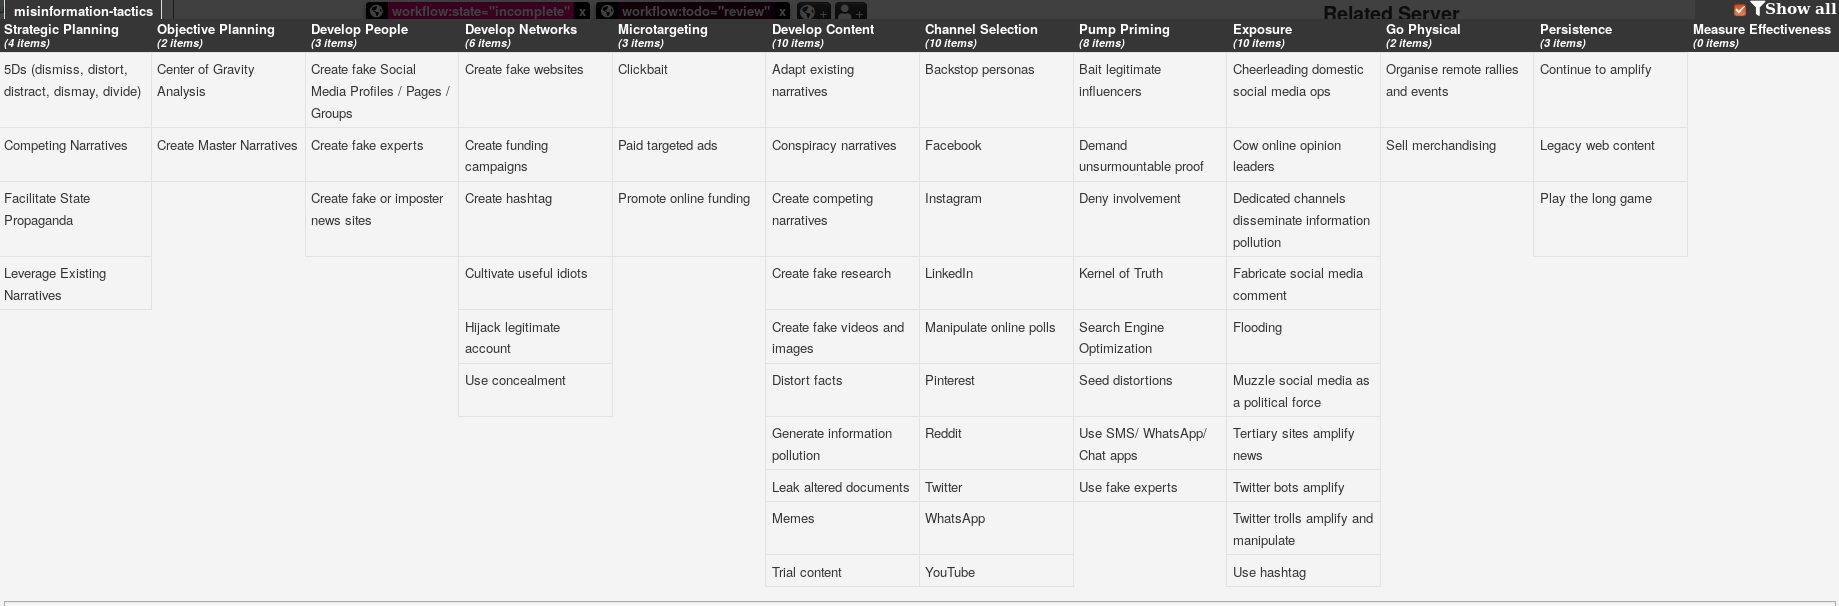Viewport: 1839px width, 606px height.
Task: Click the Strategic Planning column header
Action: click(x=61, y=30)
